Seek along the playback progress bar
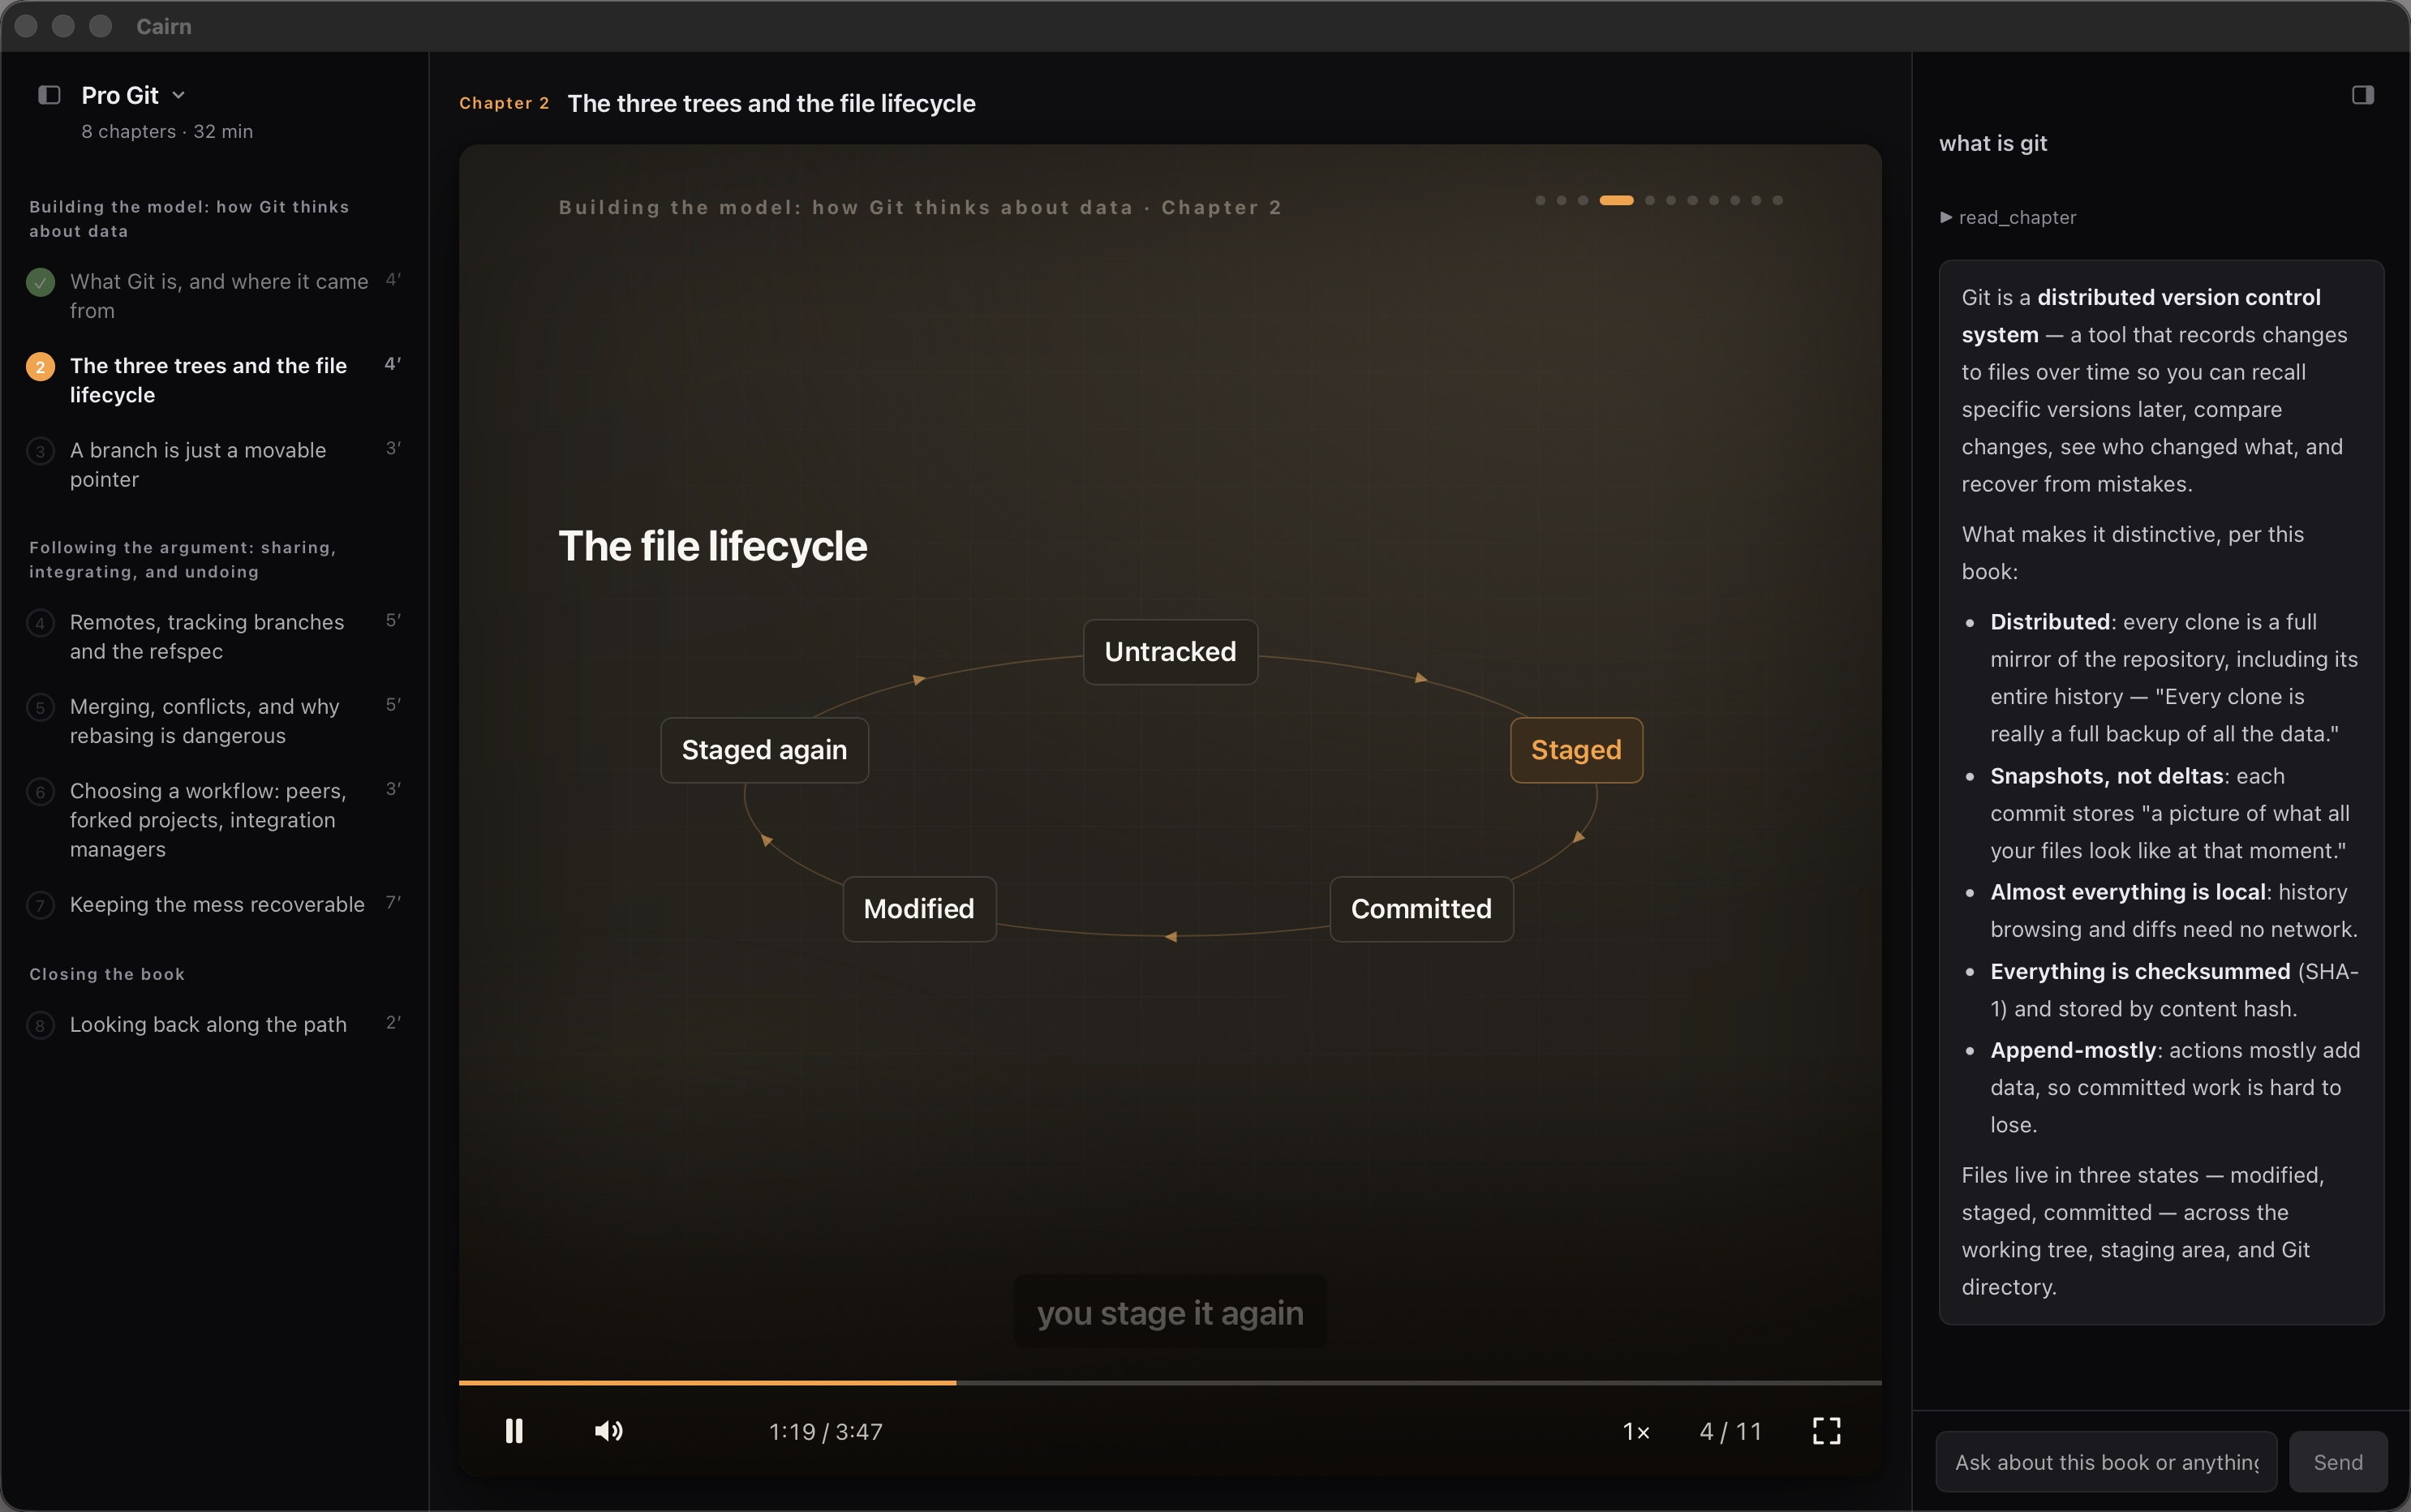The image size is (2411, 1512). click(x=1170, y=1382)
